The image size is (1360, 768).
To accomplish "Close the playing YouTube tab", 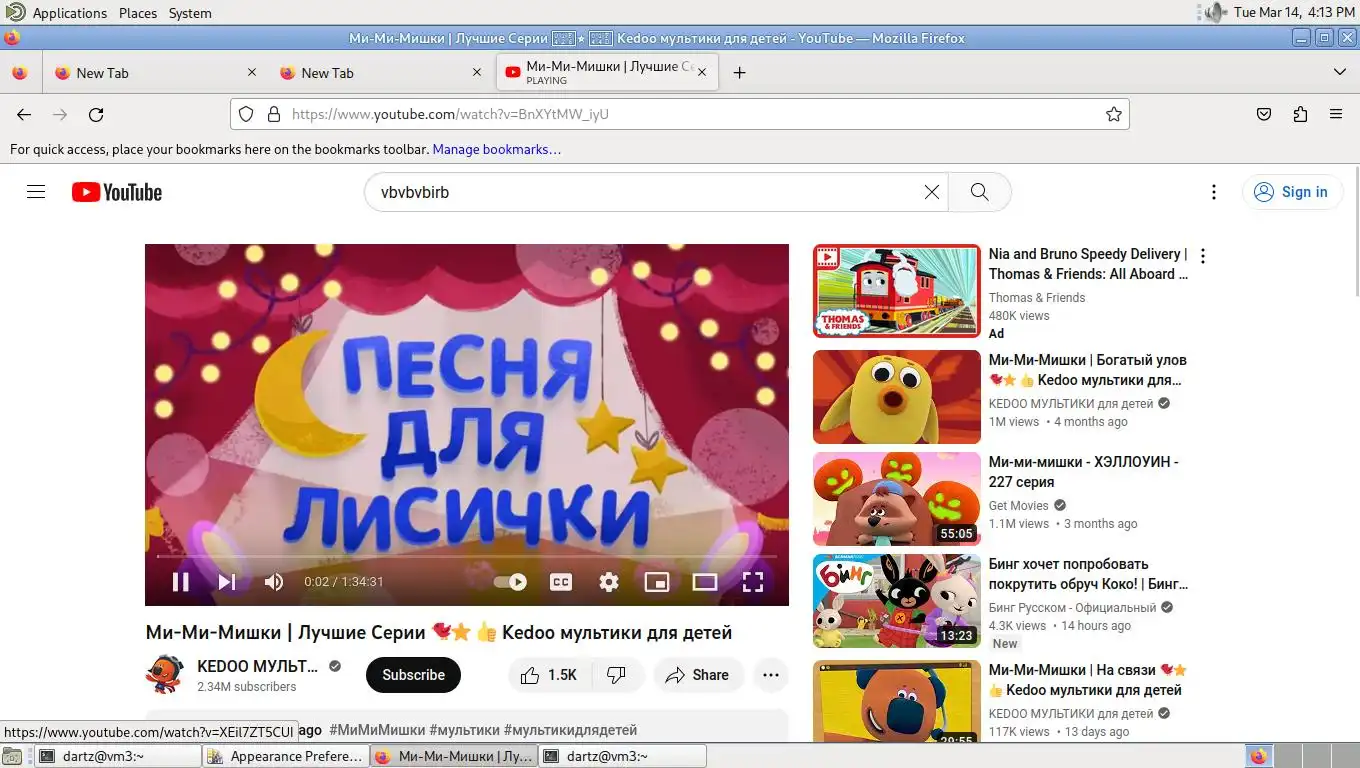I will [702, 72].
